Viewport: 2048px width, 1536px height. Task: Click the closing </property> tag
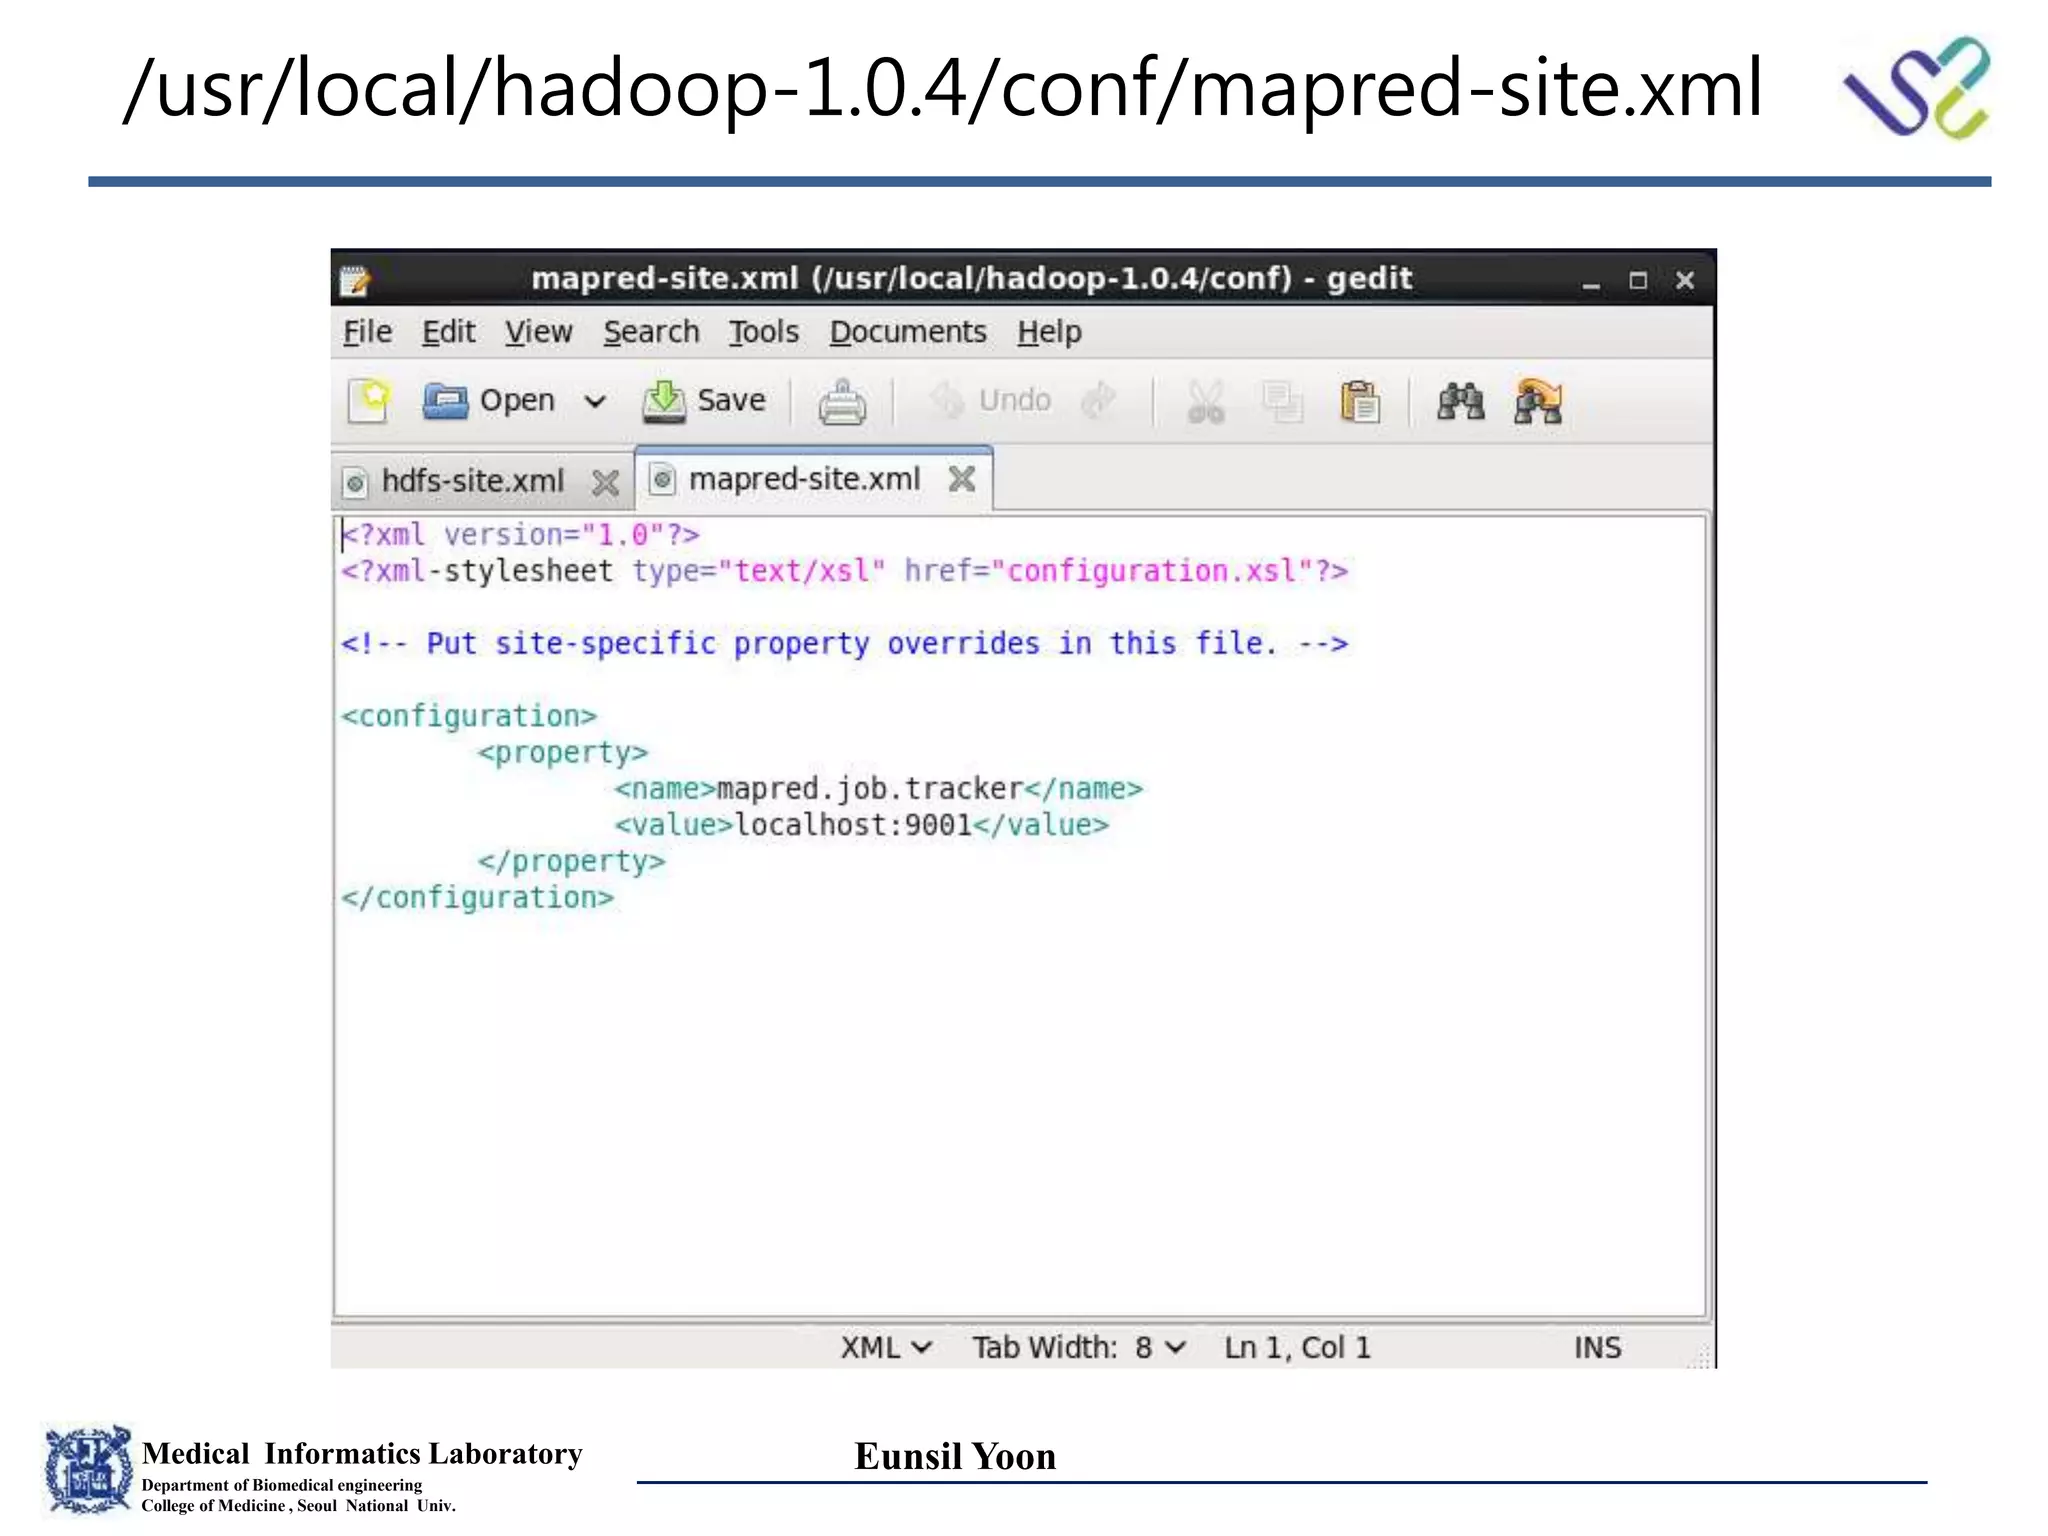(571, 861)
